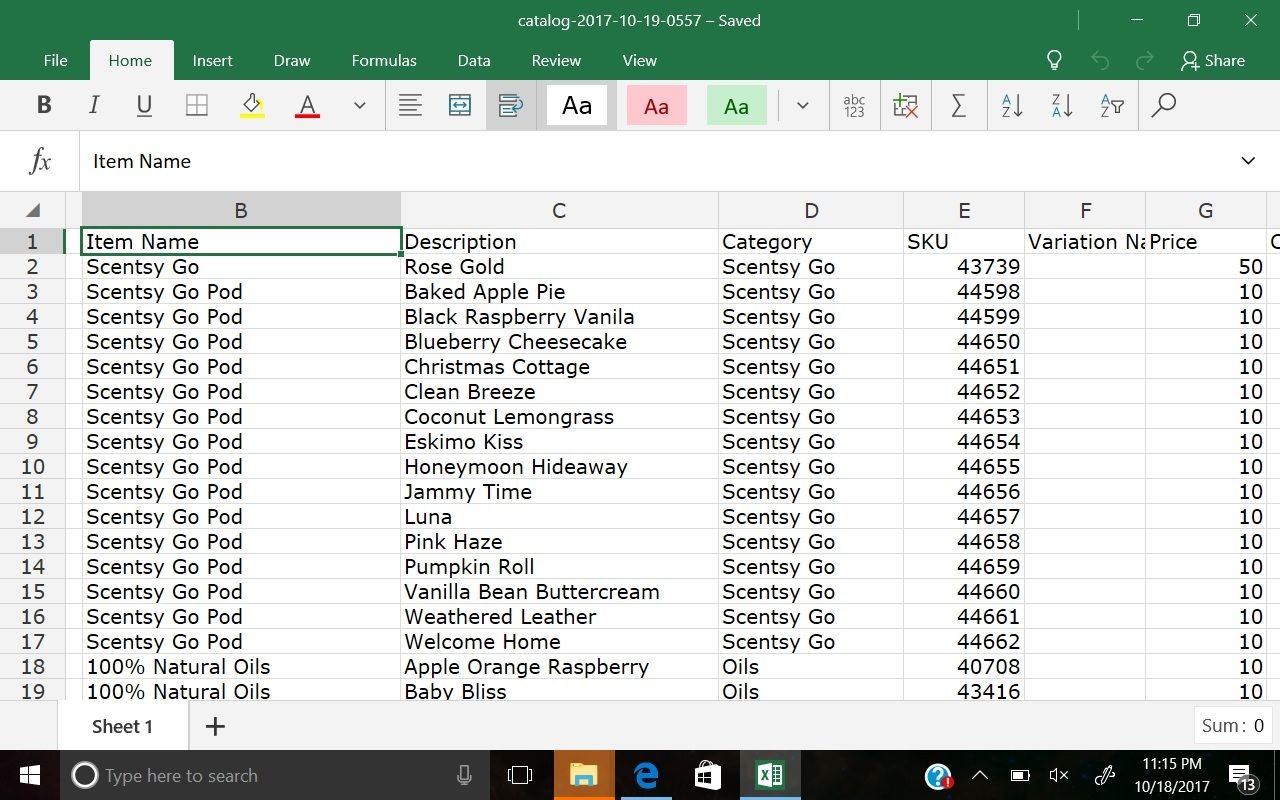Expand the formula bar with the chevron

pos(1248,161)
